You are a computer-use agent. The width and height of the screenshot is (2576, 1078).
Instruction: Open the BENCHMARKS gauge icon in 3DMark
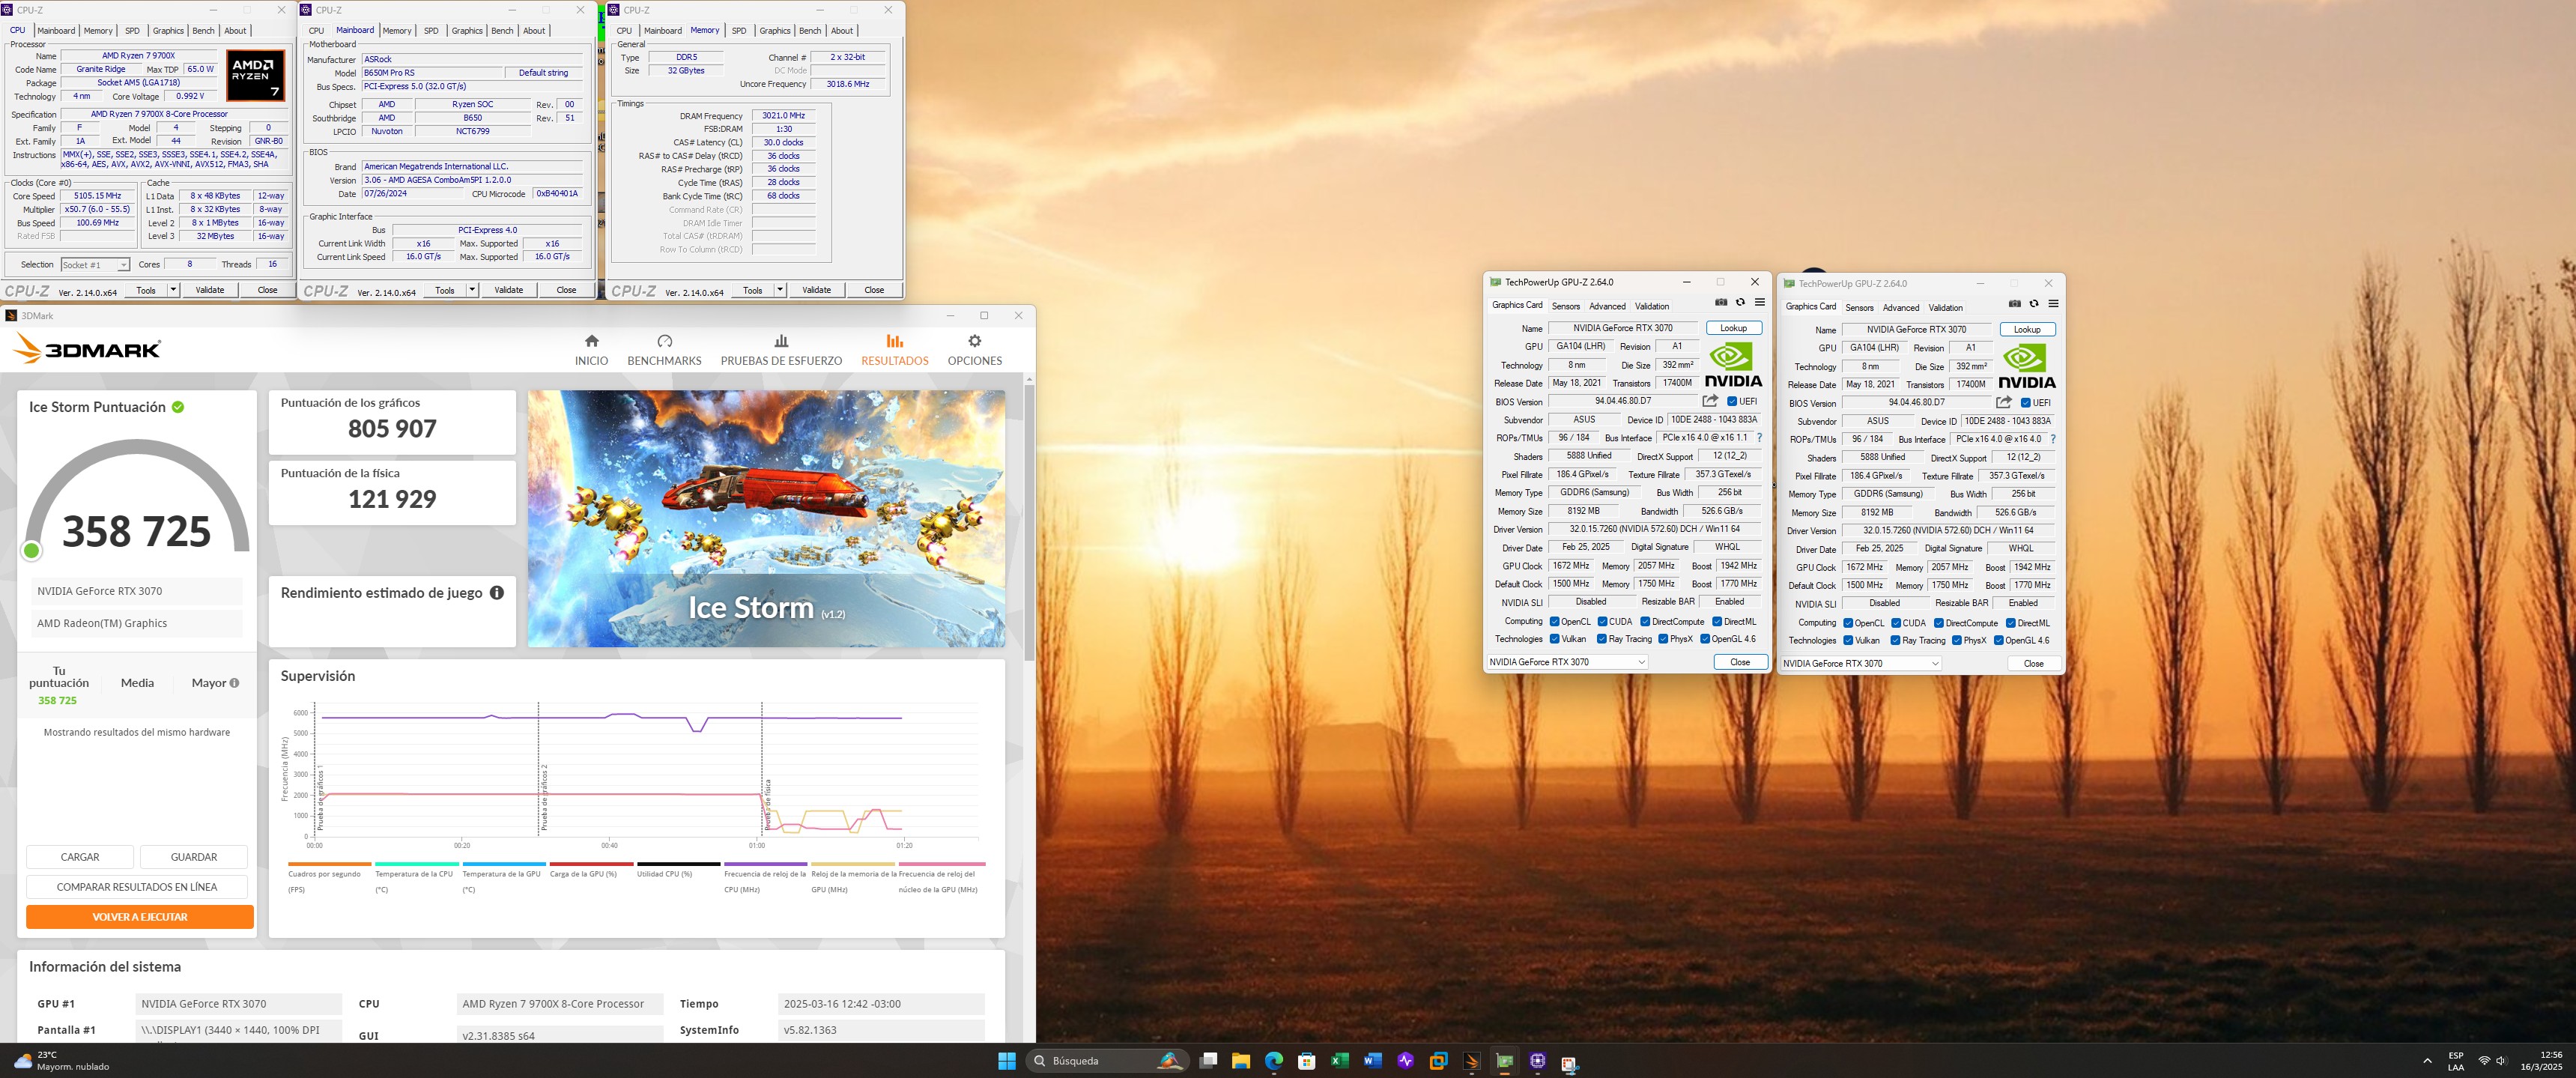(x=664, y=341)
